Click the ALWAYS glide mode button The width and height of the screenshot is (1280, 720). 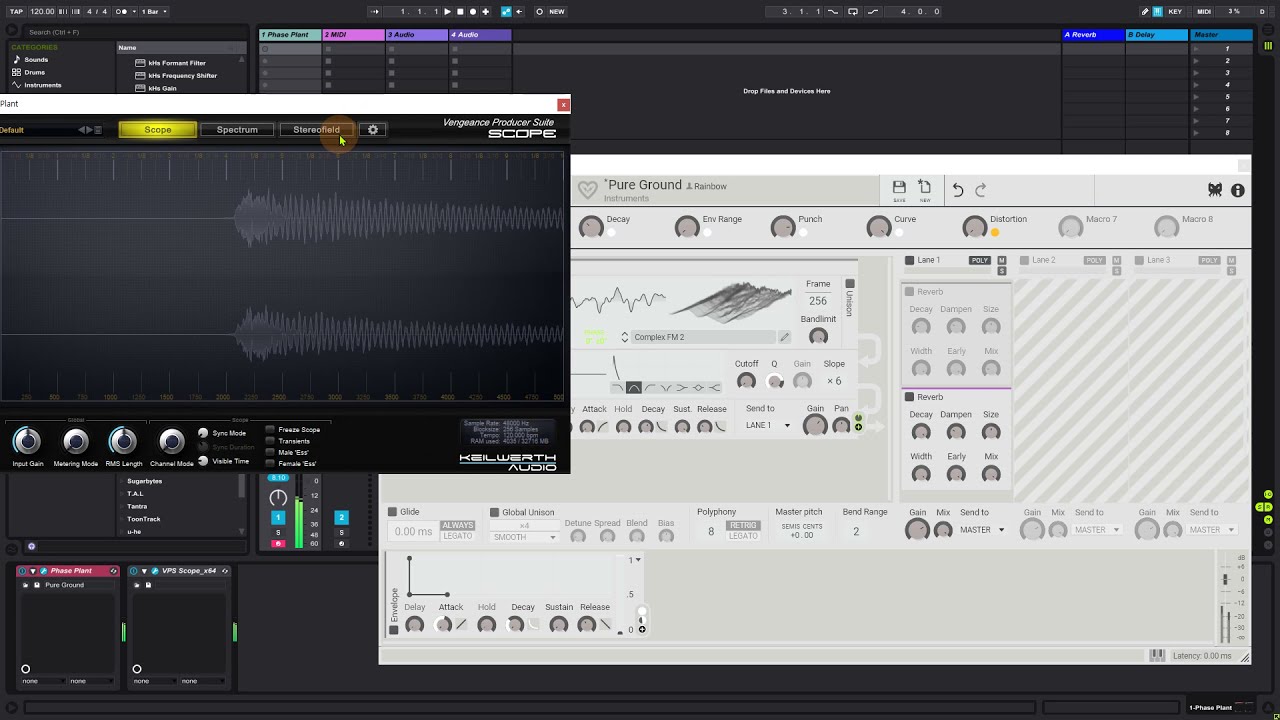458,525
